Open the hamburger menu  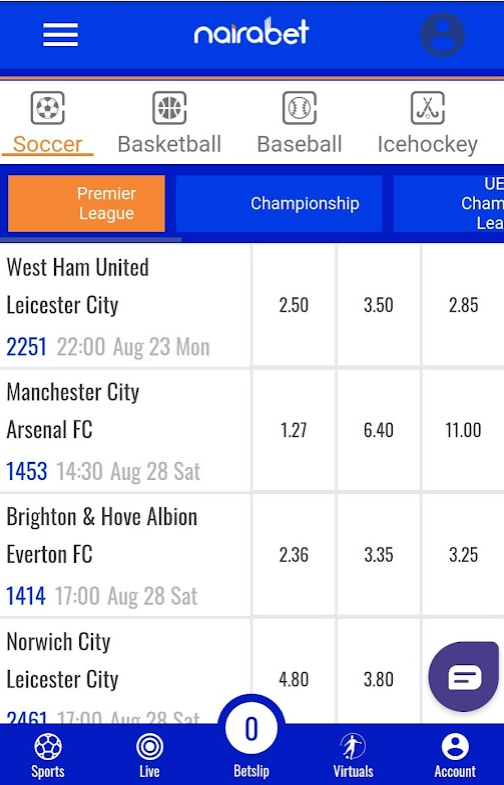[60, 35]
